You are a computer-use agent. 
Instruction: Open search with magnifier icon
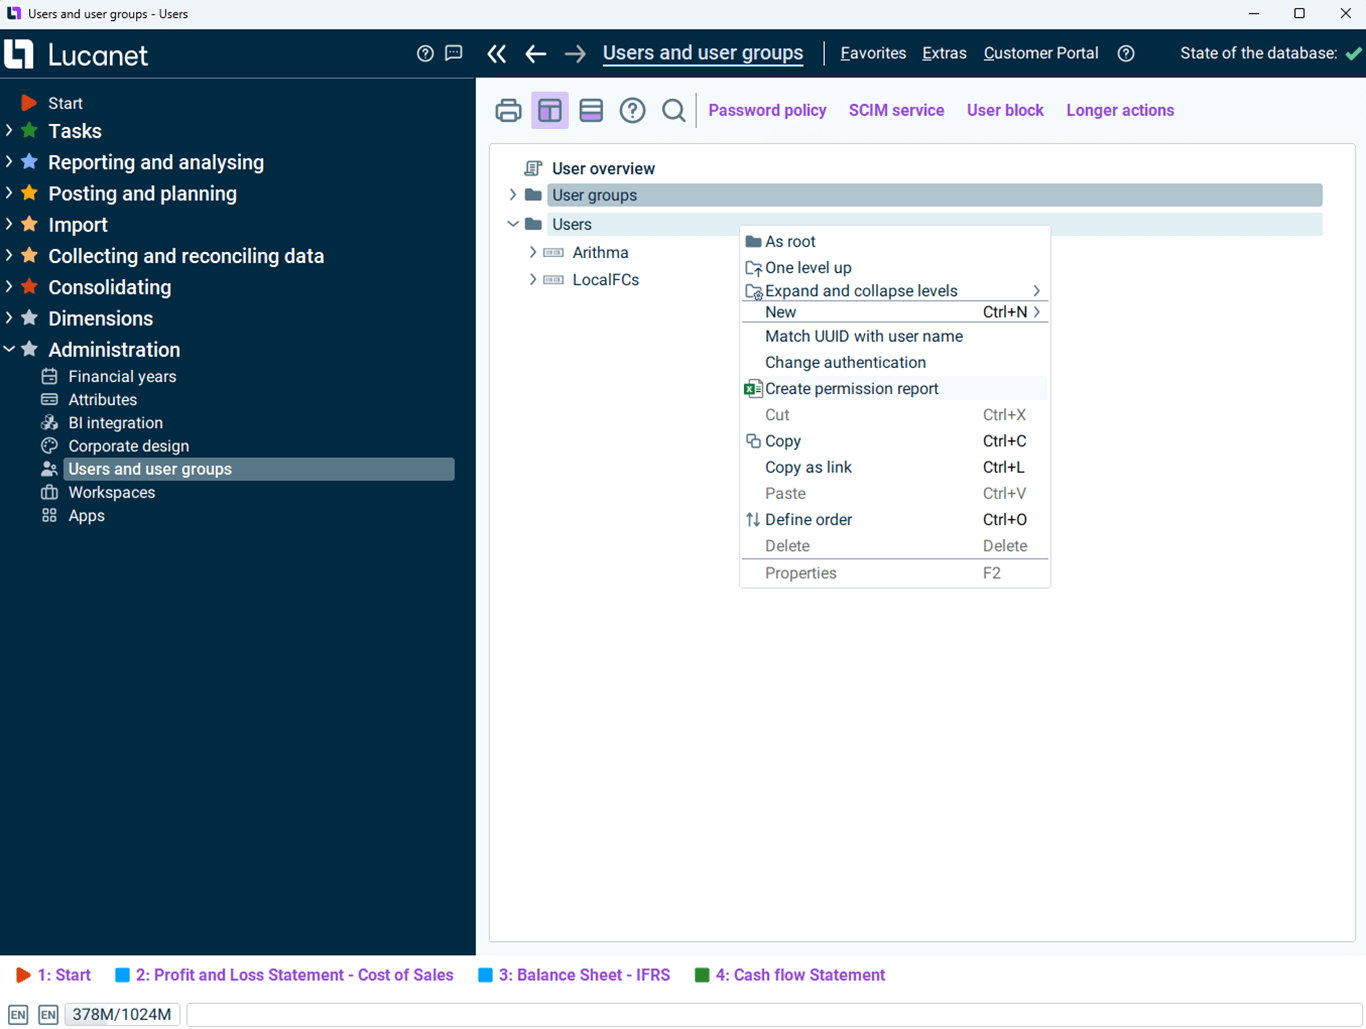pos(674,110)
